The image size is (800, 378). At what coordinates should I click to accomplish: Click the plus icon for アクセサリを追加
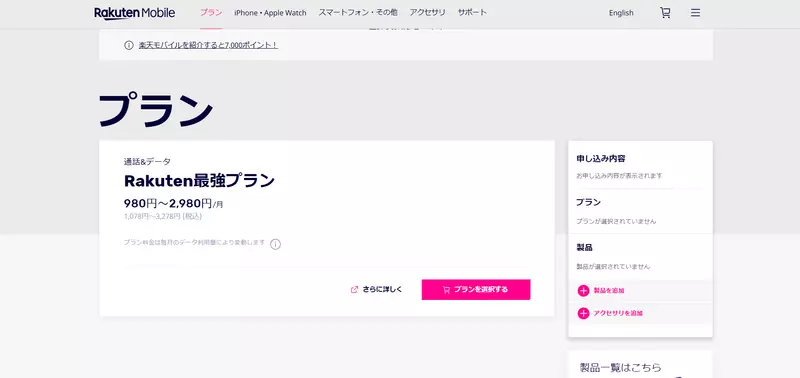(583, 313)
